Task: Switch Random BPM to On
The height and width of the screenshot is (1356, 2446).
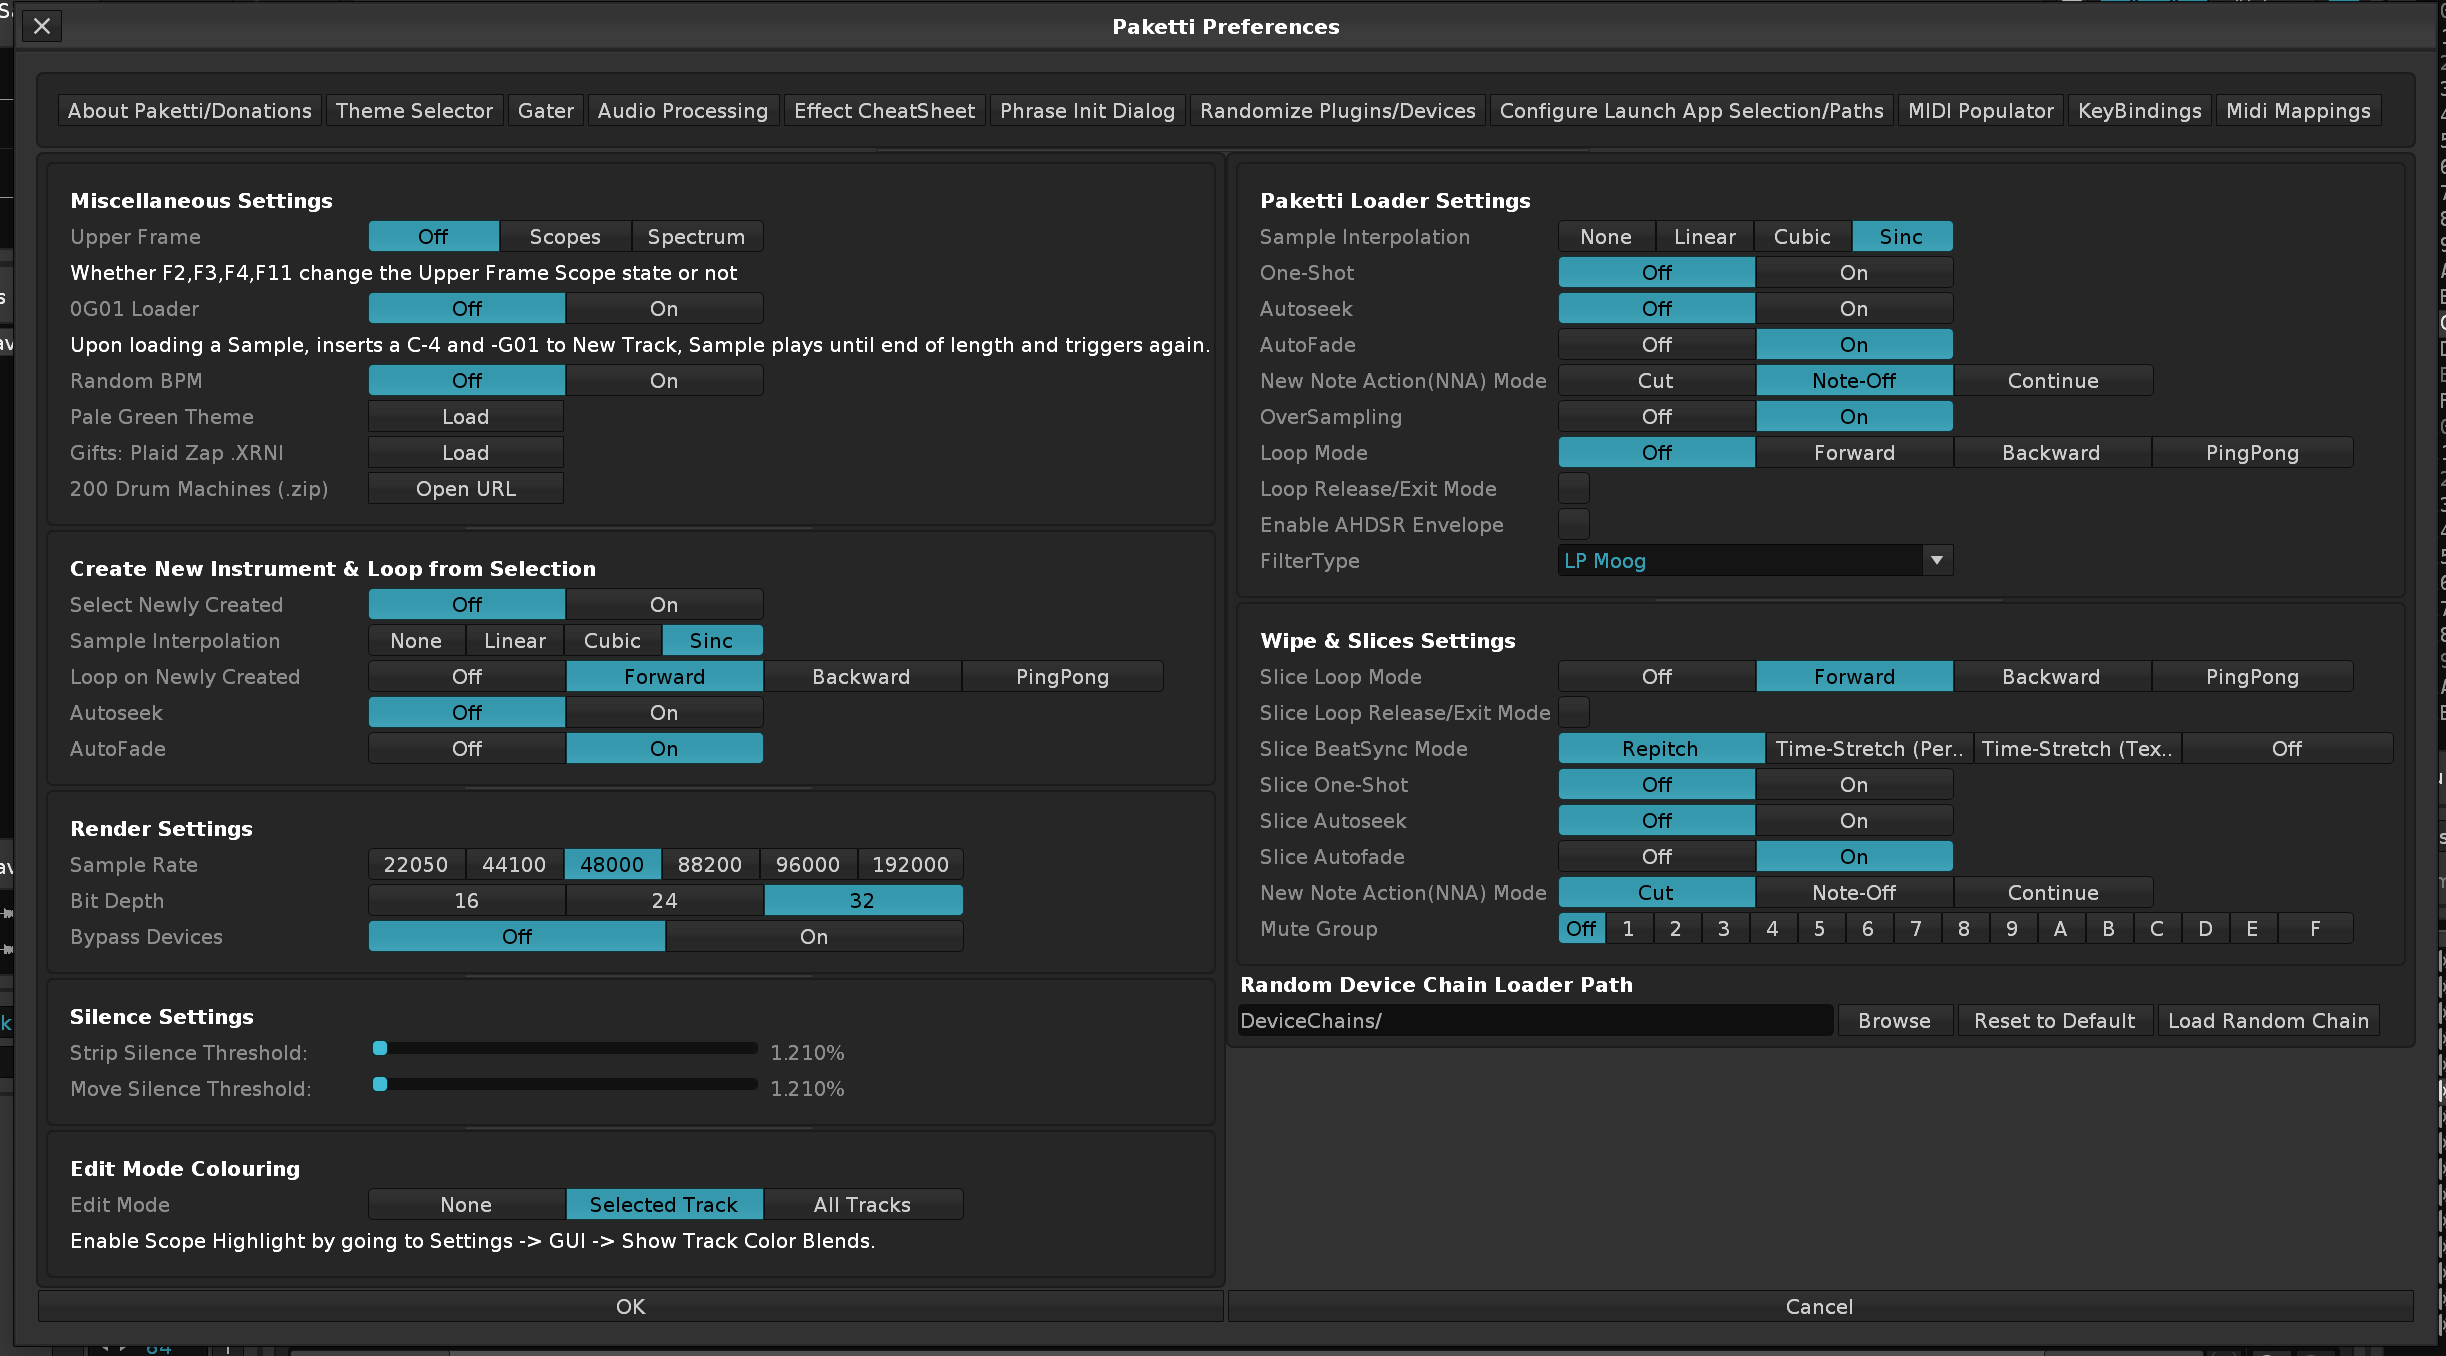Action: click(x=663, y=380)
